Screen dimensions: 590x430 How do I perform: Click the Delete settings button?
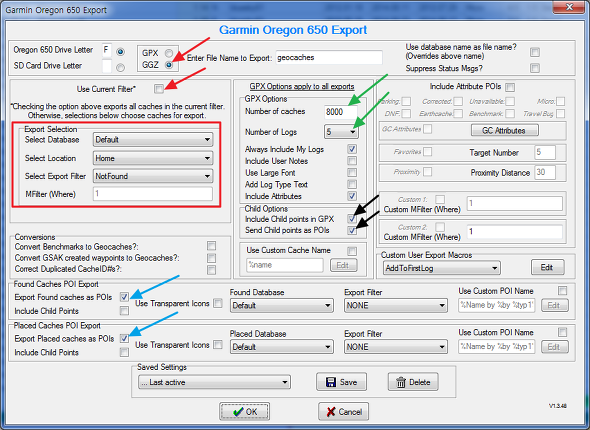(x=413, y=382)
